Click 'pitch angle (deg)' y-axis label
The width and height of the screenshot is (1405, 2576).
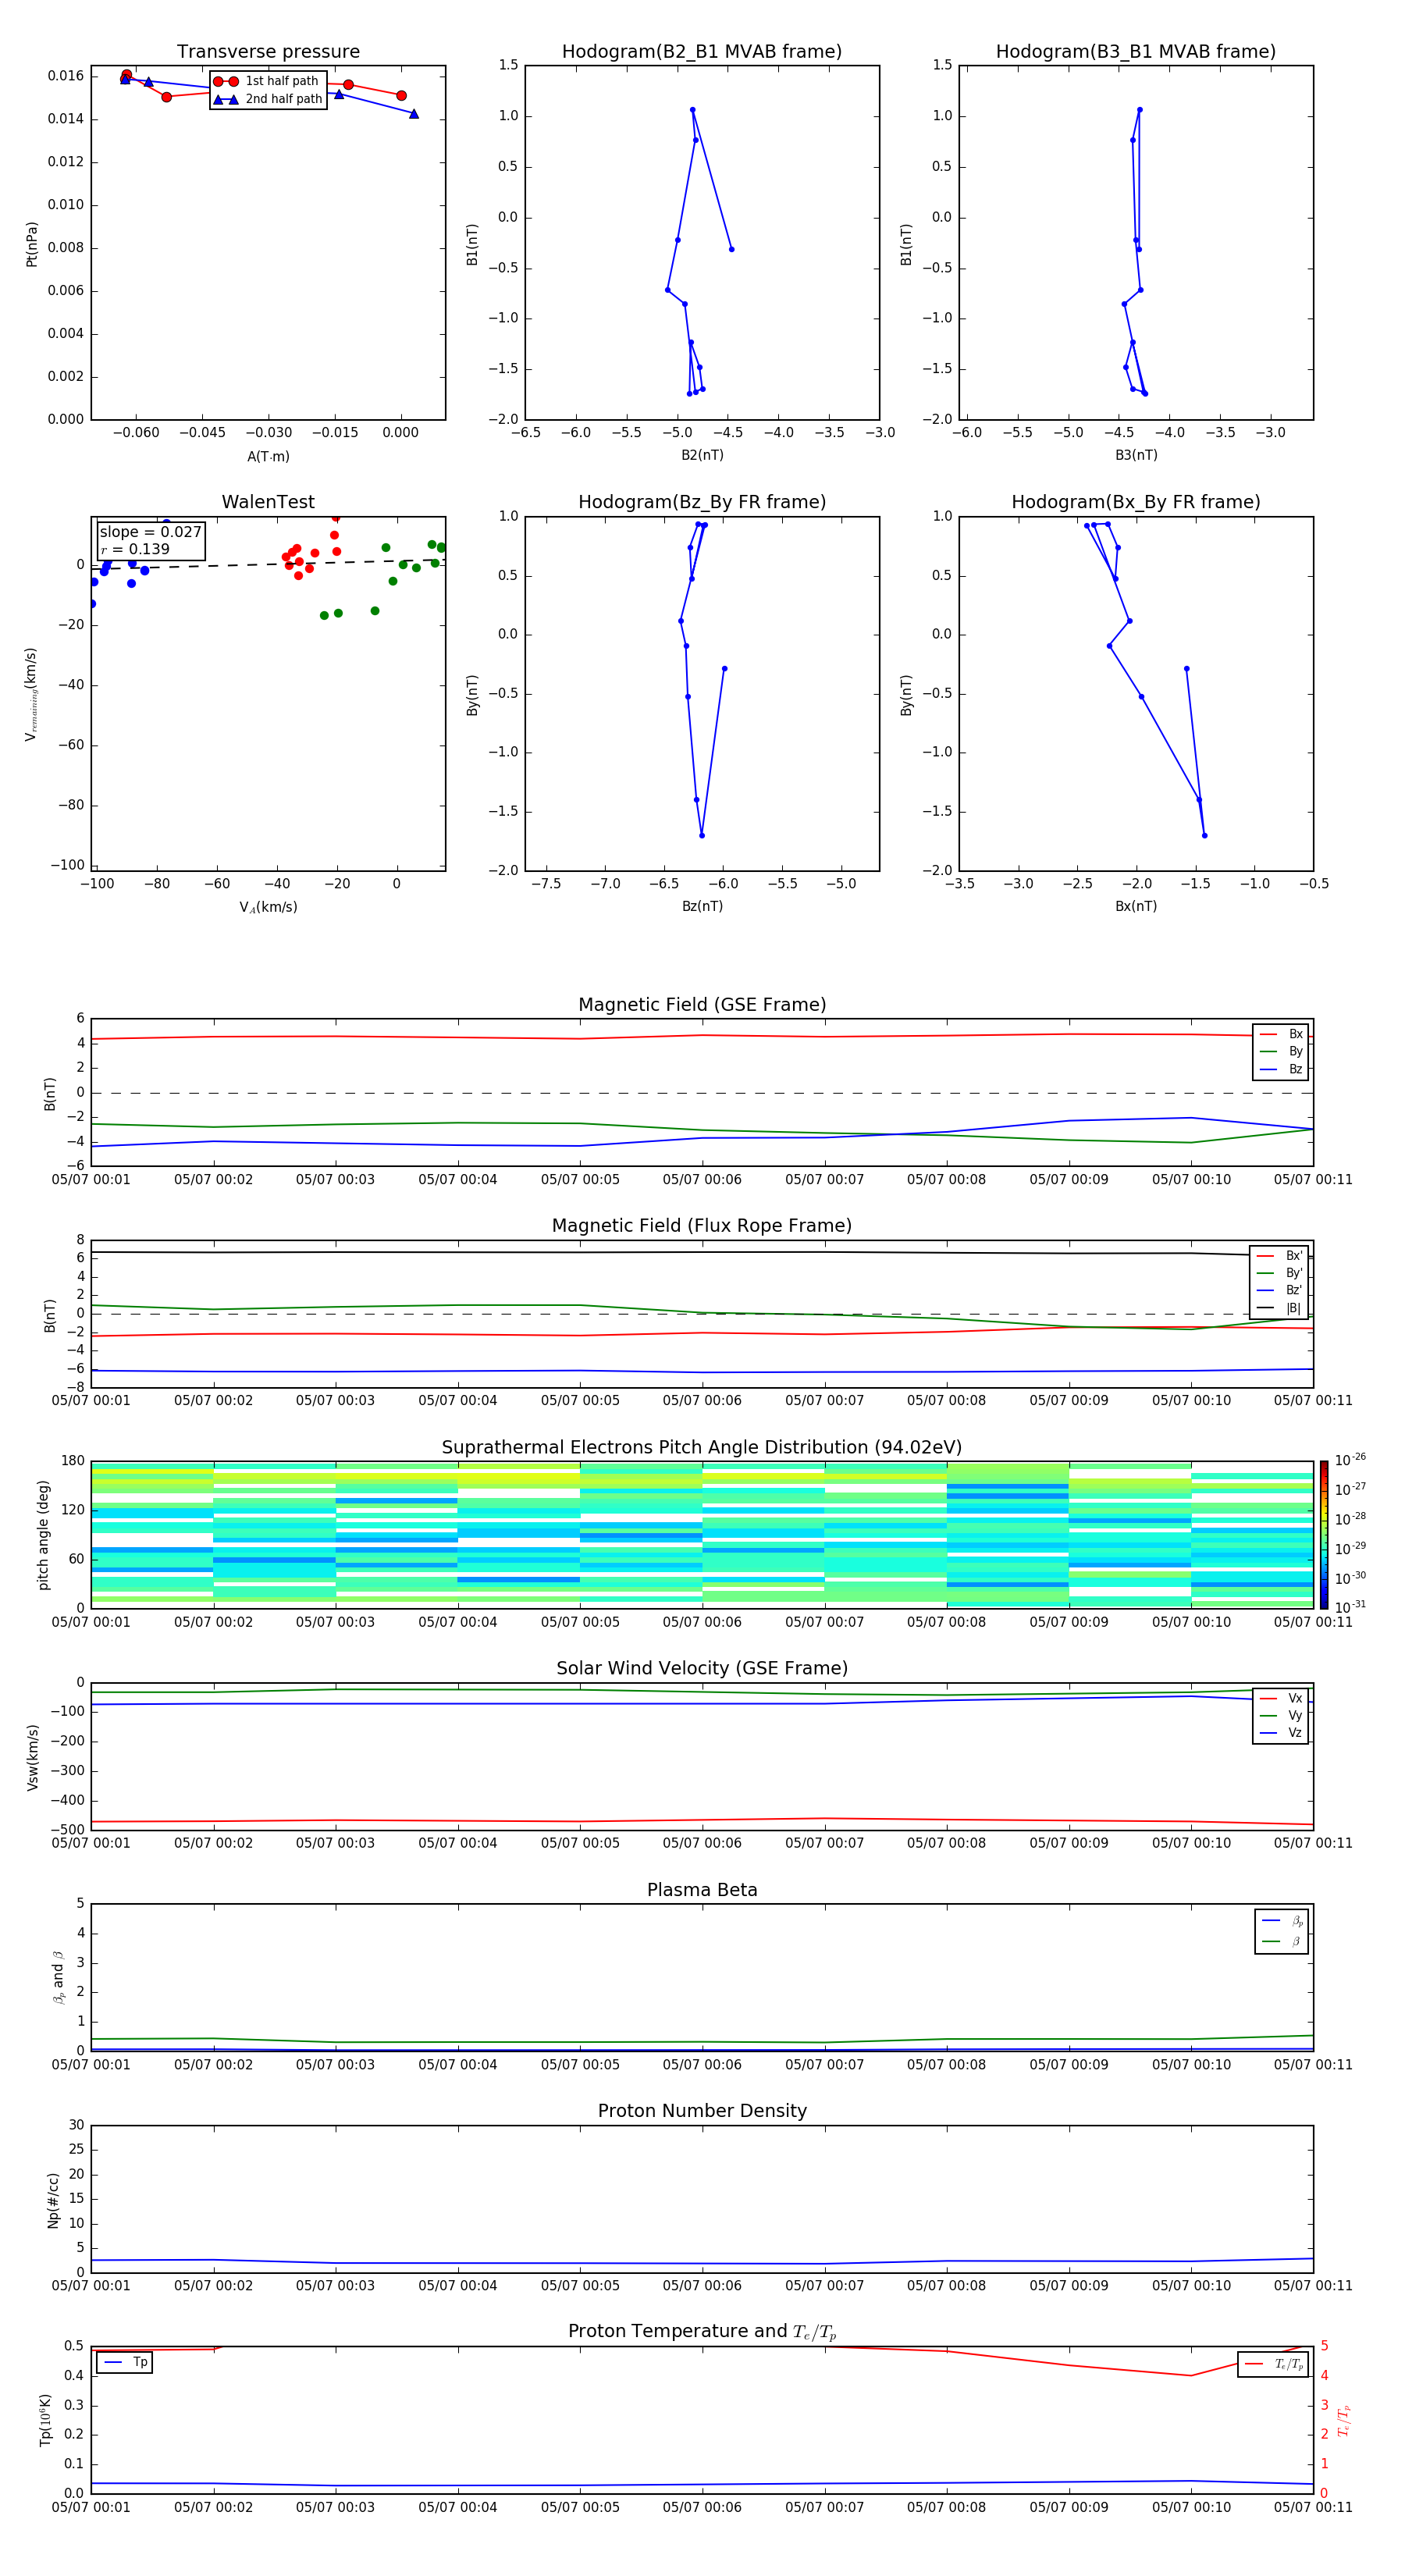43,1535
